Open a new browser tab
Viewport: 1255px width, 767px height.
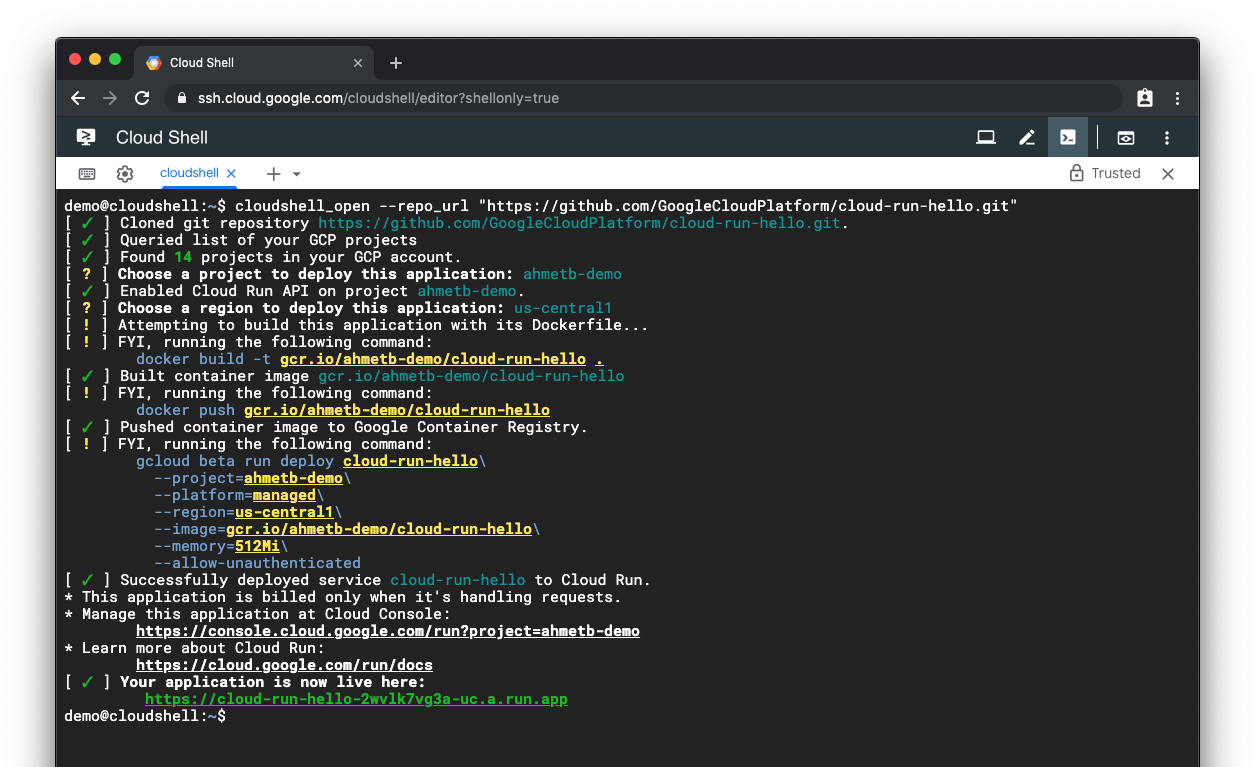click(x=396, y=63)
